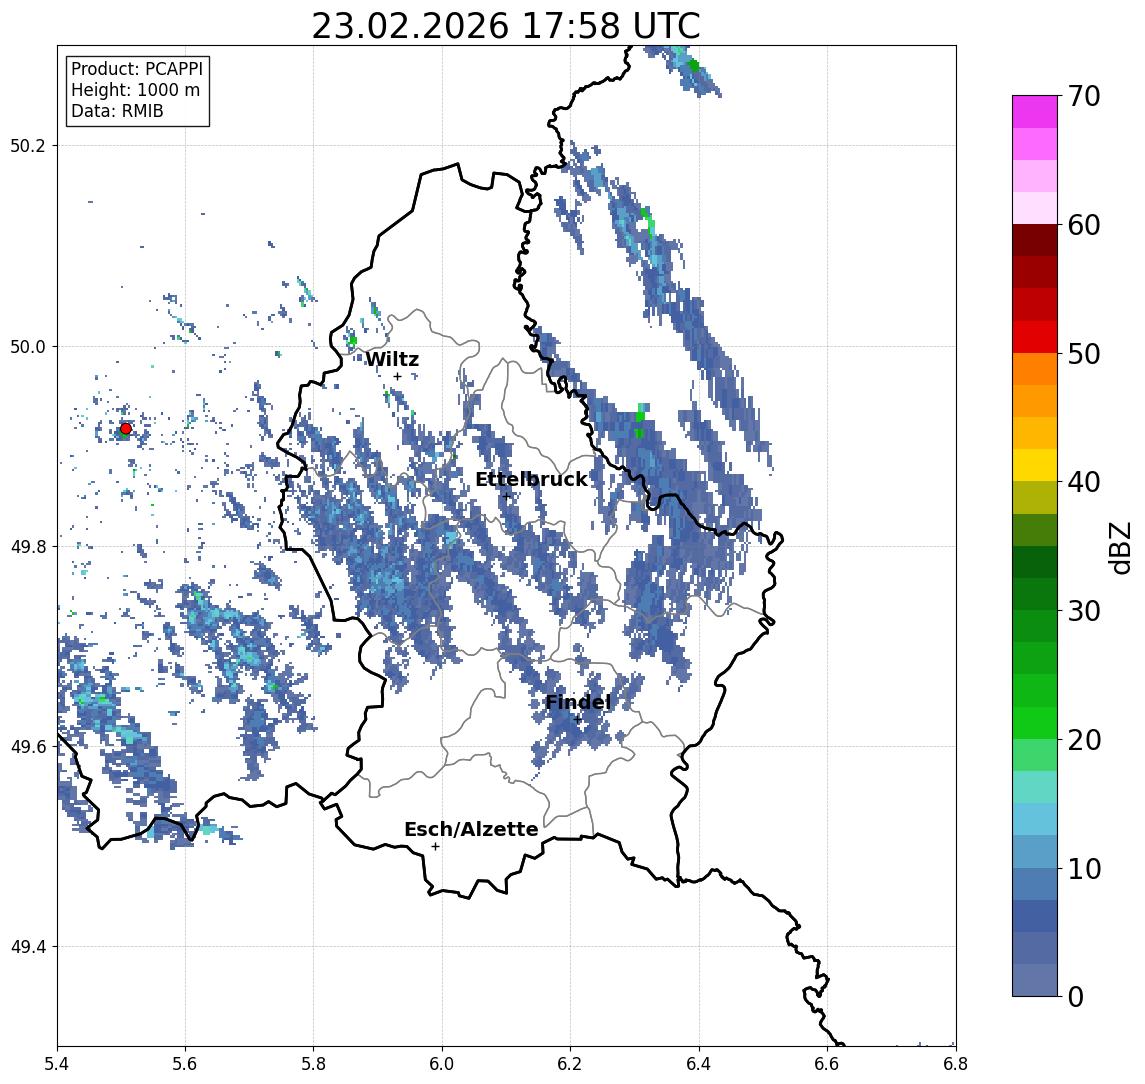1145x1084 pixels.
Task: Click the 70 value on colorbar
Action: [1084, 96]
